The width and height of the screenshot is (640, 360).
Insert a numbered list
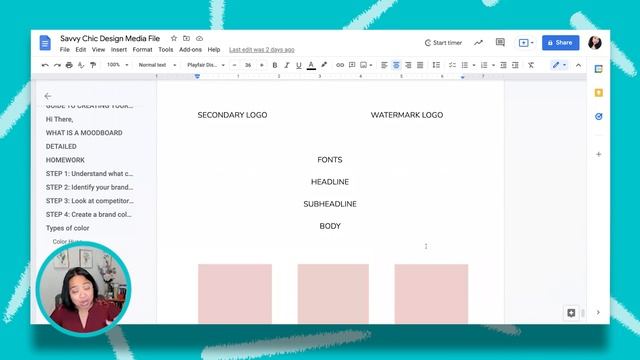click(x=484, y=65)
